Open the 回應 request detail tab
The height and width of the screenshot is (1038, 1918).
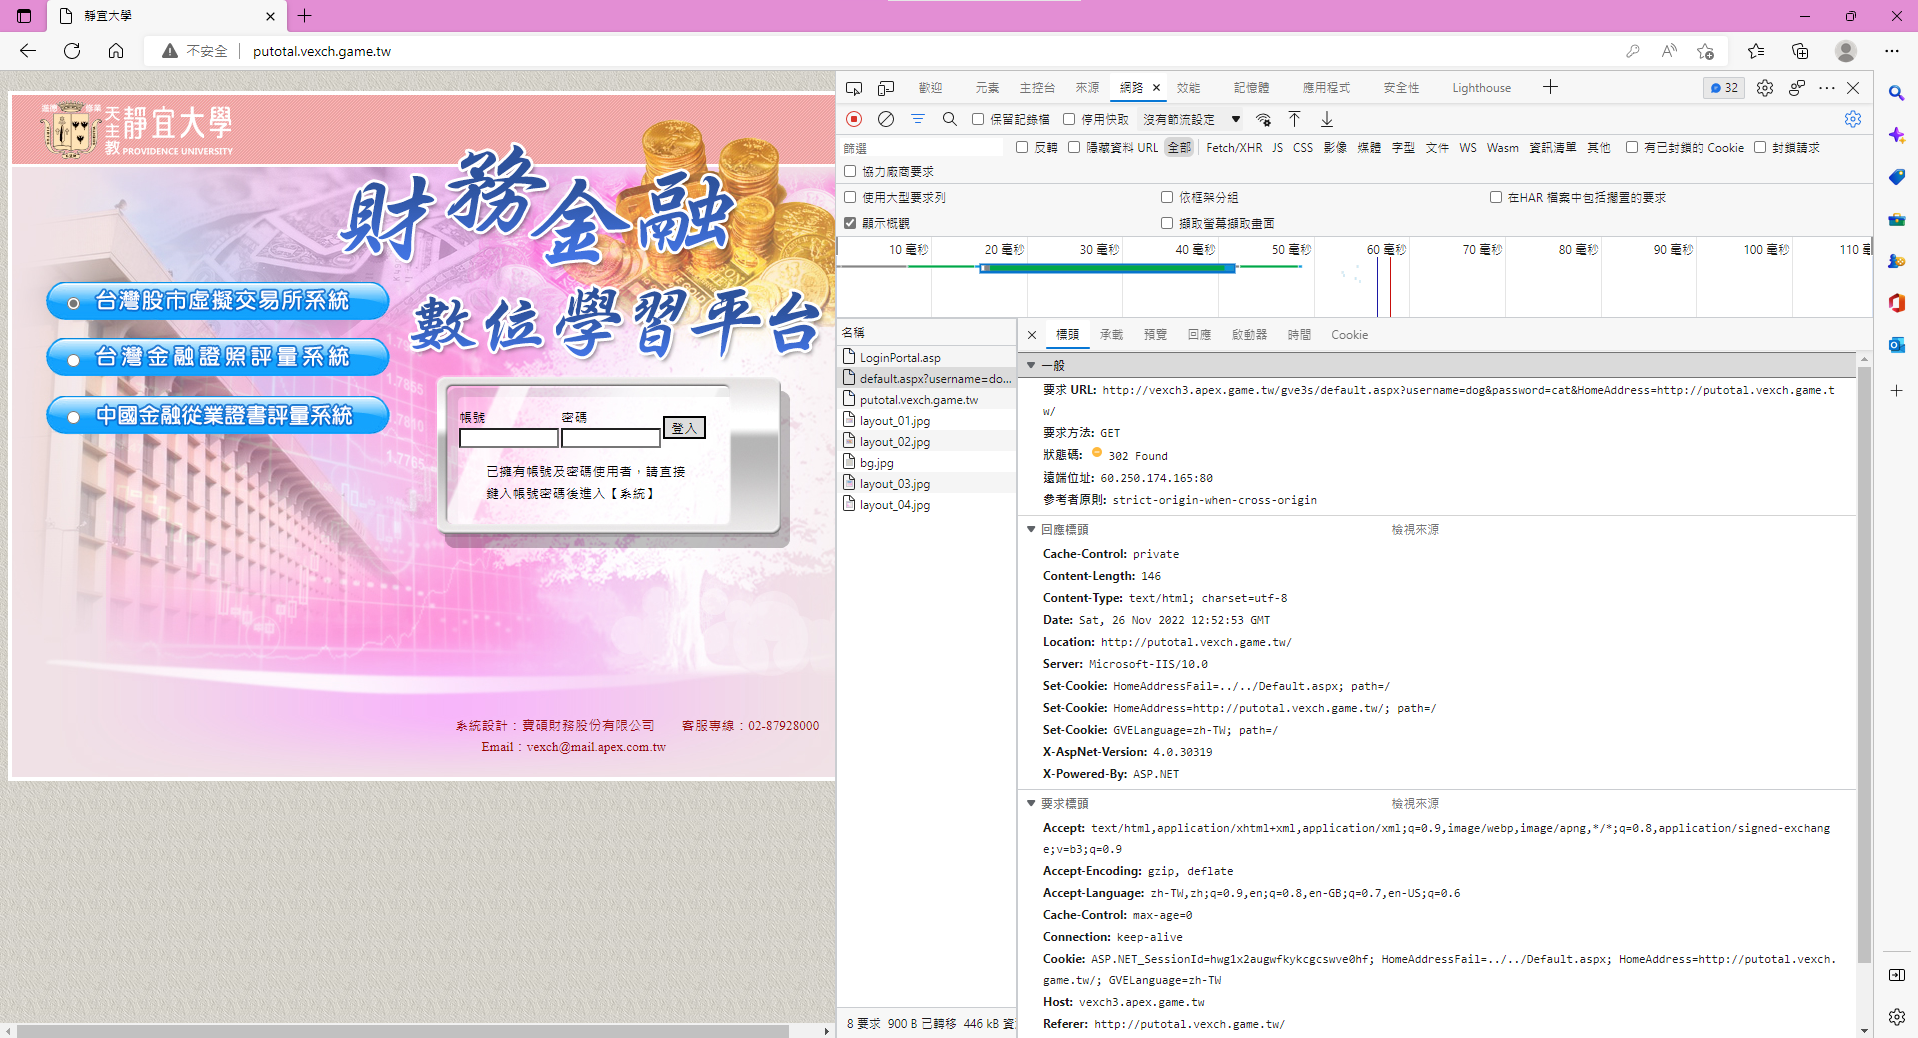tap(1199, 335)
